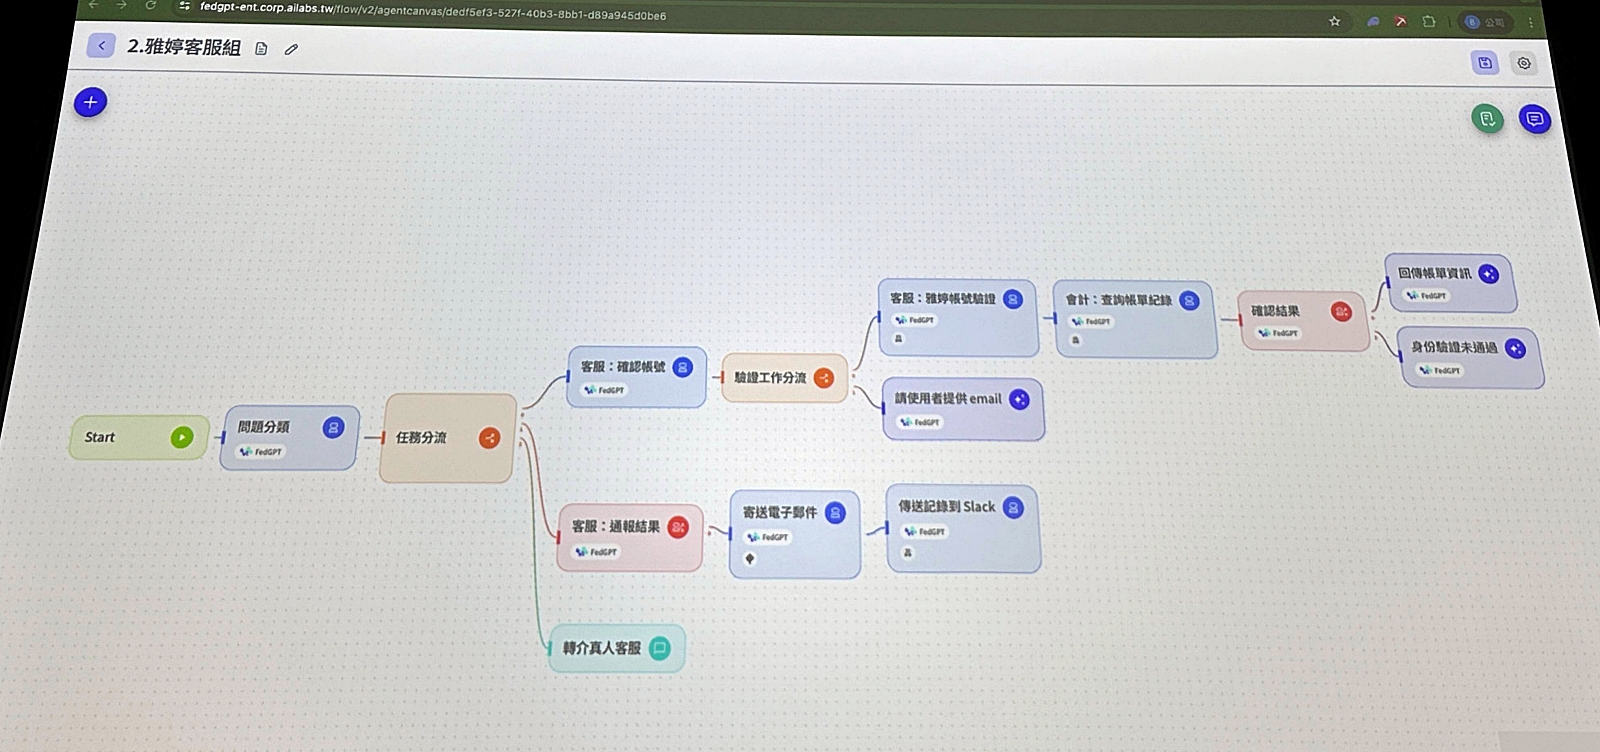Click FedGPT model label on 回傳帳單資訊 node
Screen dimensions: 1600x752
tap(1426, 296)
